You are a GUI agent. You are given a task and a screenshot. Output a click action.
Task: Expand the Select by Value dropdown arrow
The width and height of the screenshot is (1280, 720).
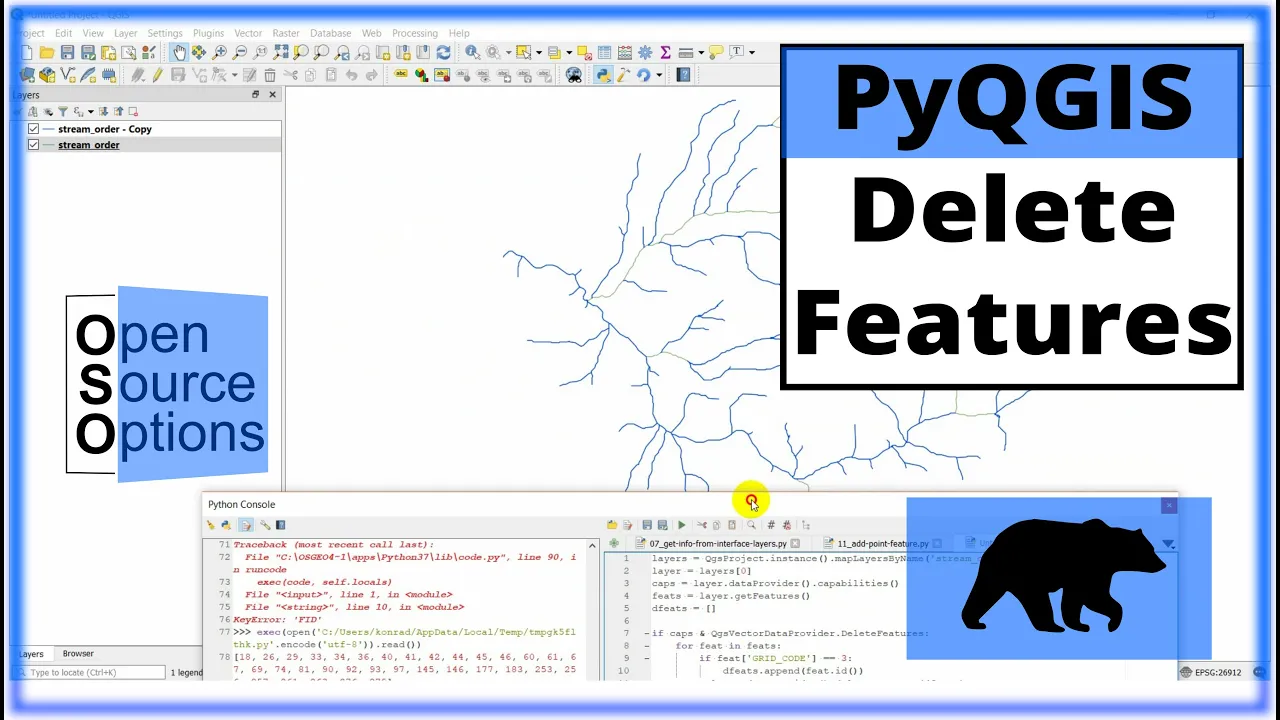[x=569, y=52]
